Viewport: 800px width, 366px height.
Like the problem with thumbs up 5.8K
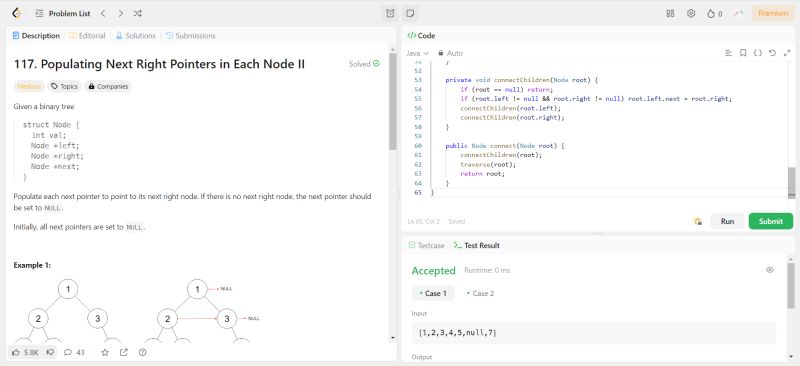click(25, 352)
